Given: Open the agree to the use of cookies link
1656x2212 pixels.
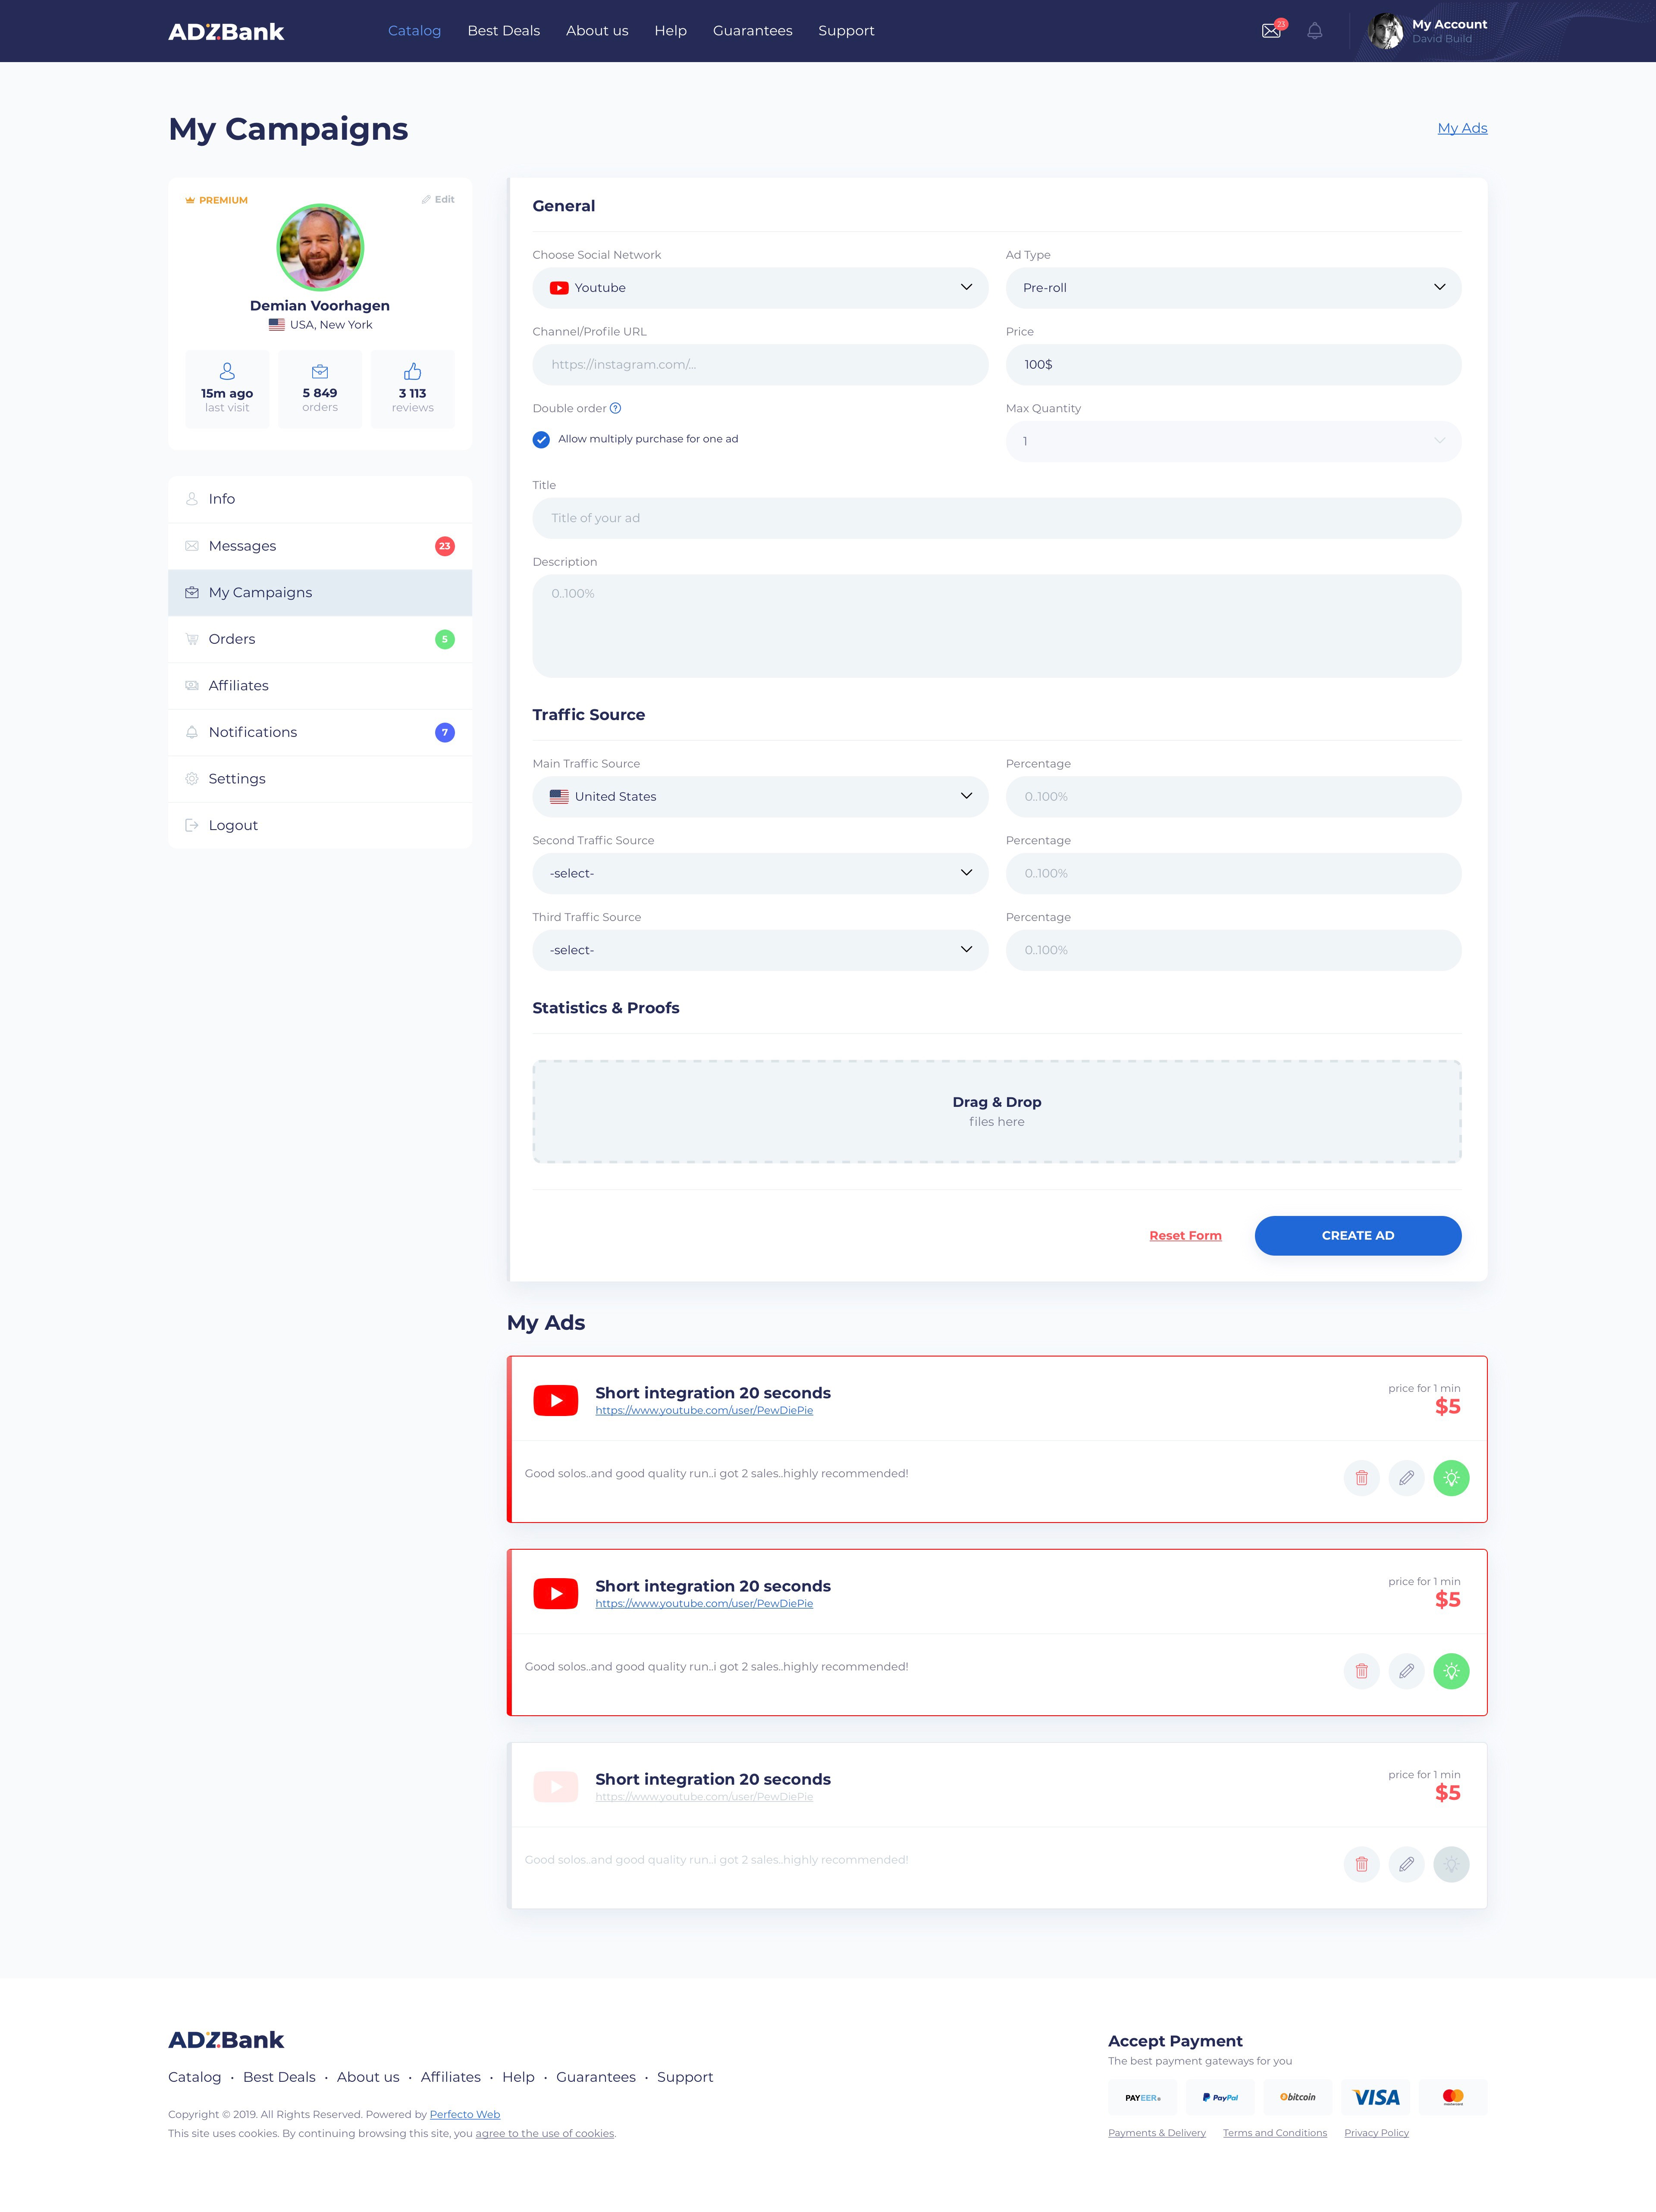Looking at the screenshot, I should tap(545, 2133).
